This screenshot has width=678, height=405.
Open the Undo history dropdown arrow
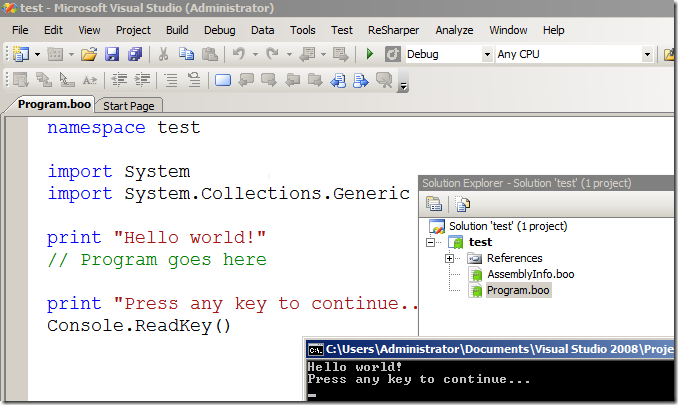pyautogui.click(x=256, y=54)
